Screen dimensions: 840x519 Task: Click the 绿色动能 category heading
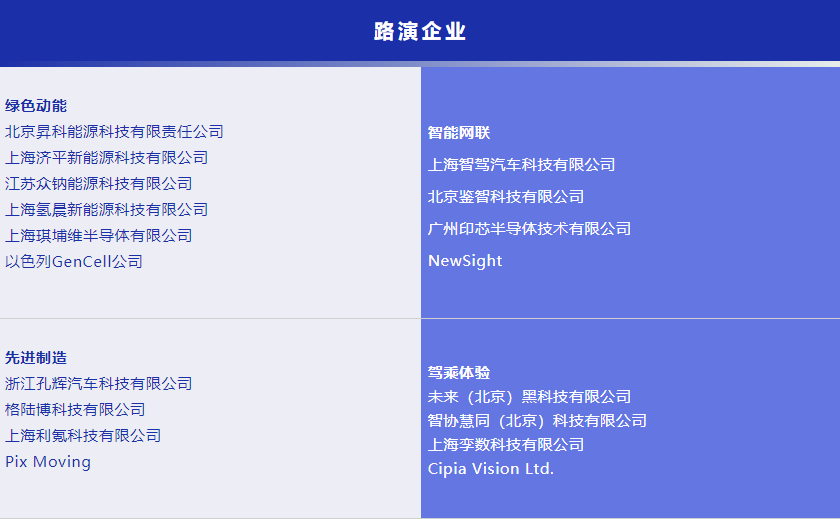click(36, 106)
